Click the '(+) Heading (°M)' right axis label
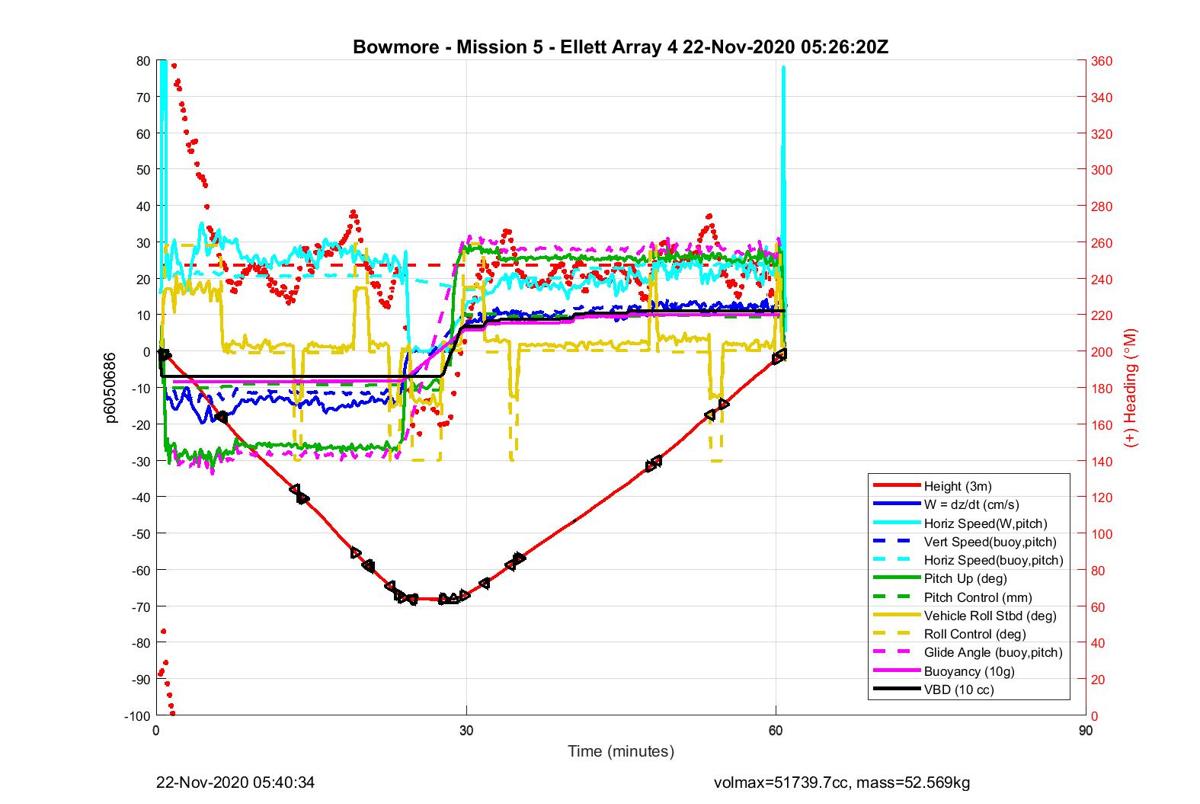The height and width of the screenshot is (804, 1200). coord(1133,387)
